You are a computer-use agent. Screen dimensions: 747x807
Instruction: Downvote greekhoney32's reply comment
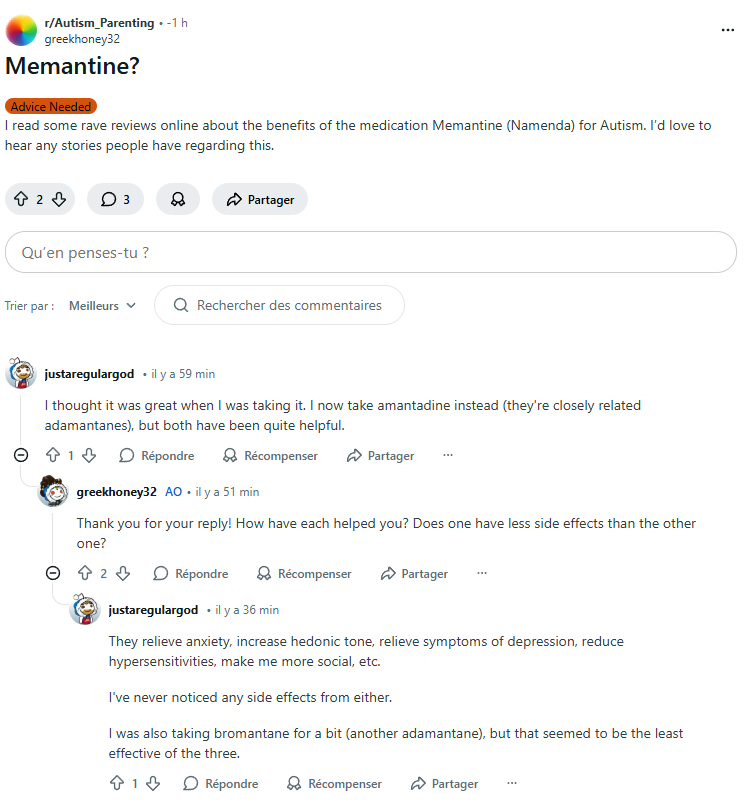[x=123, y=573]
